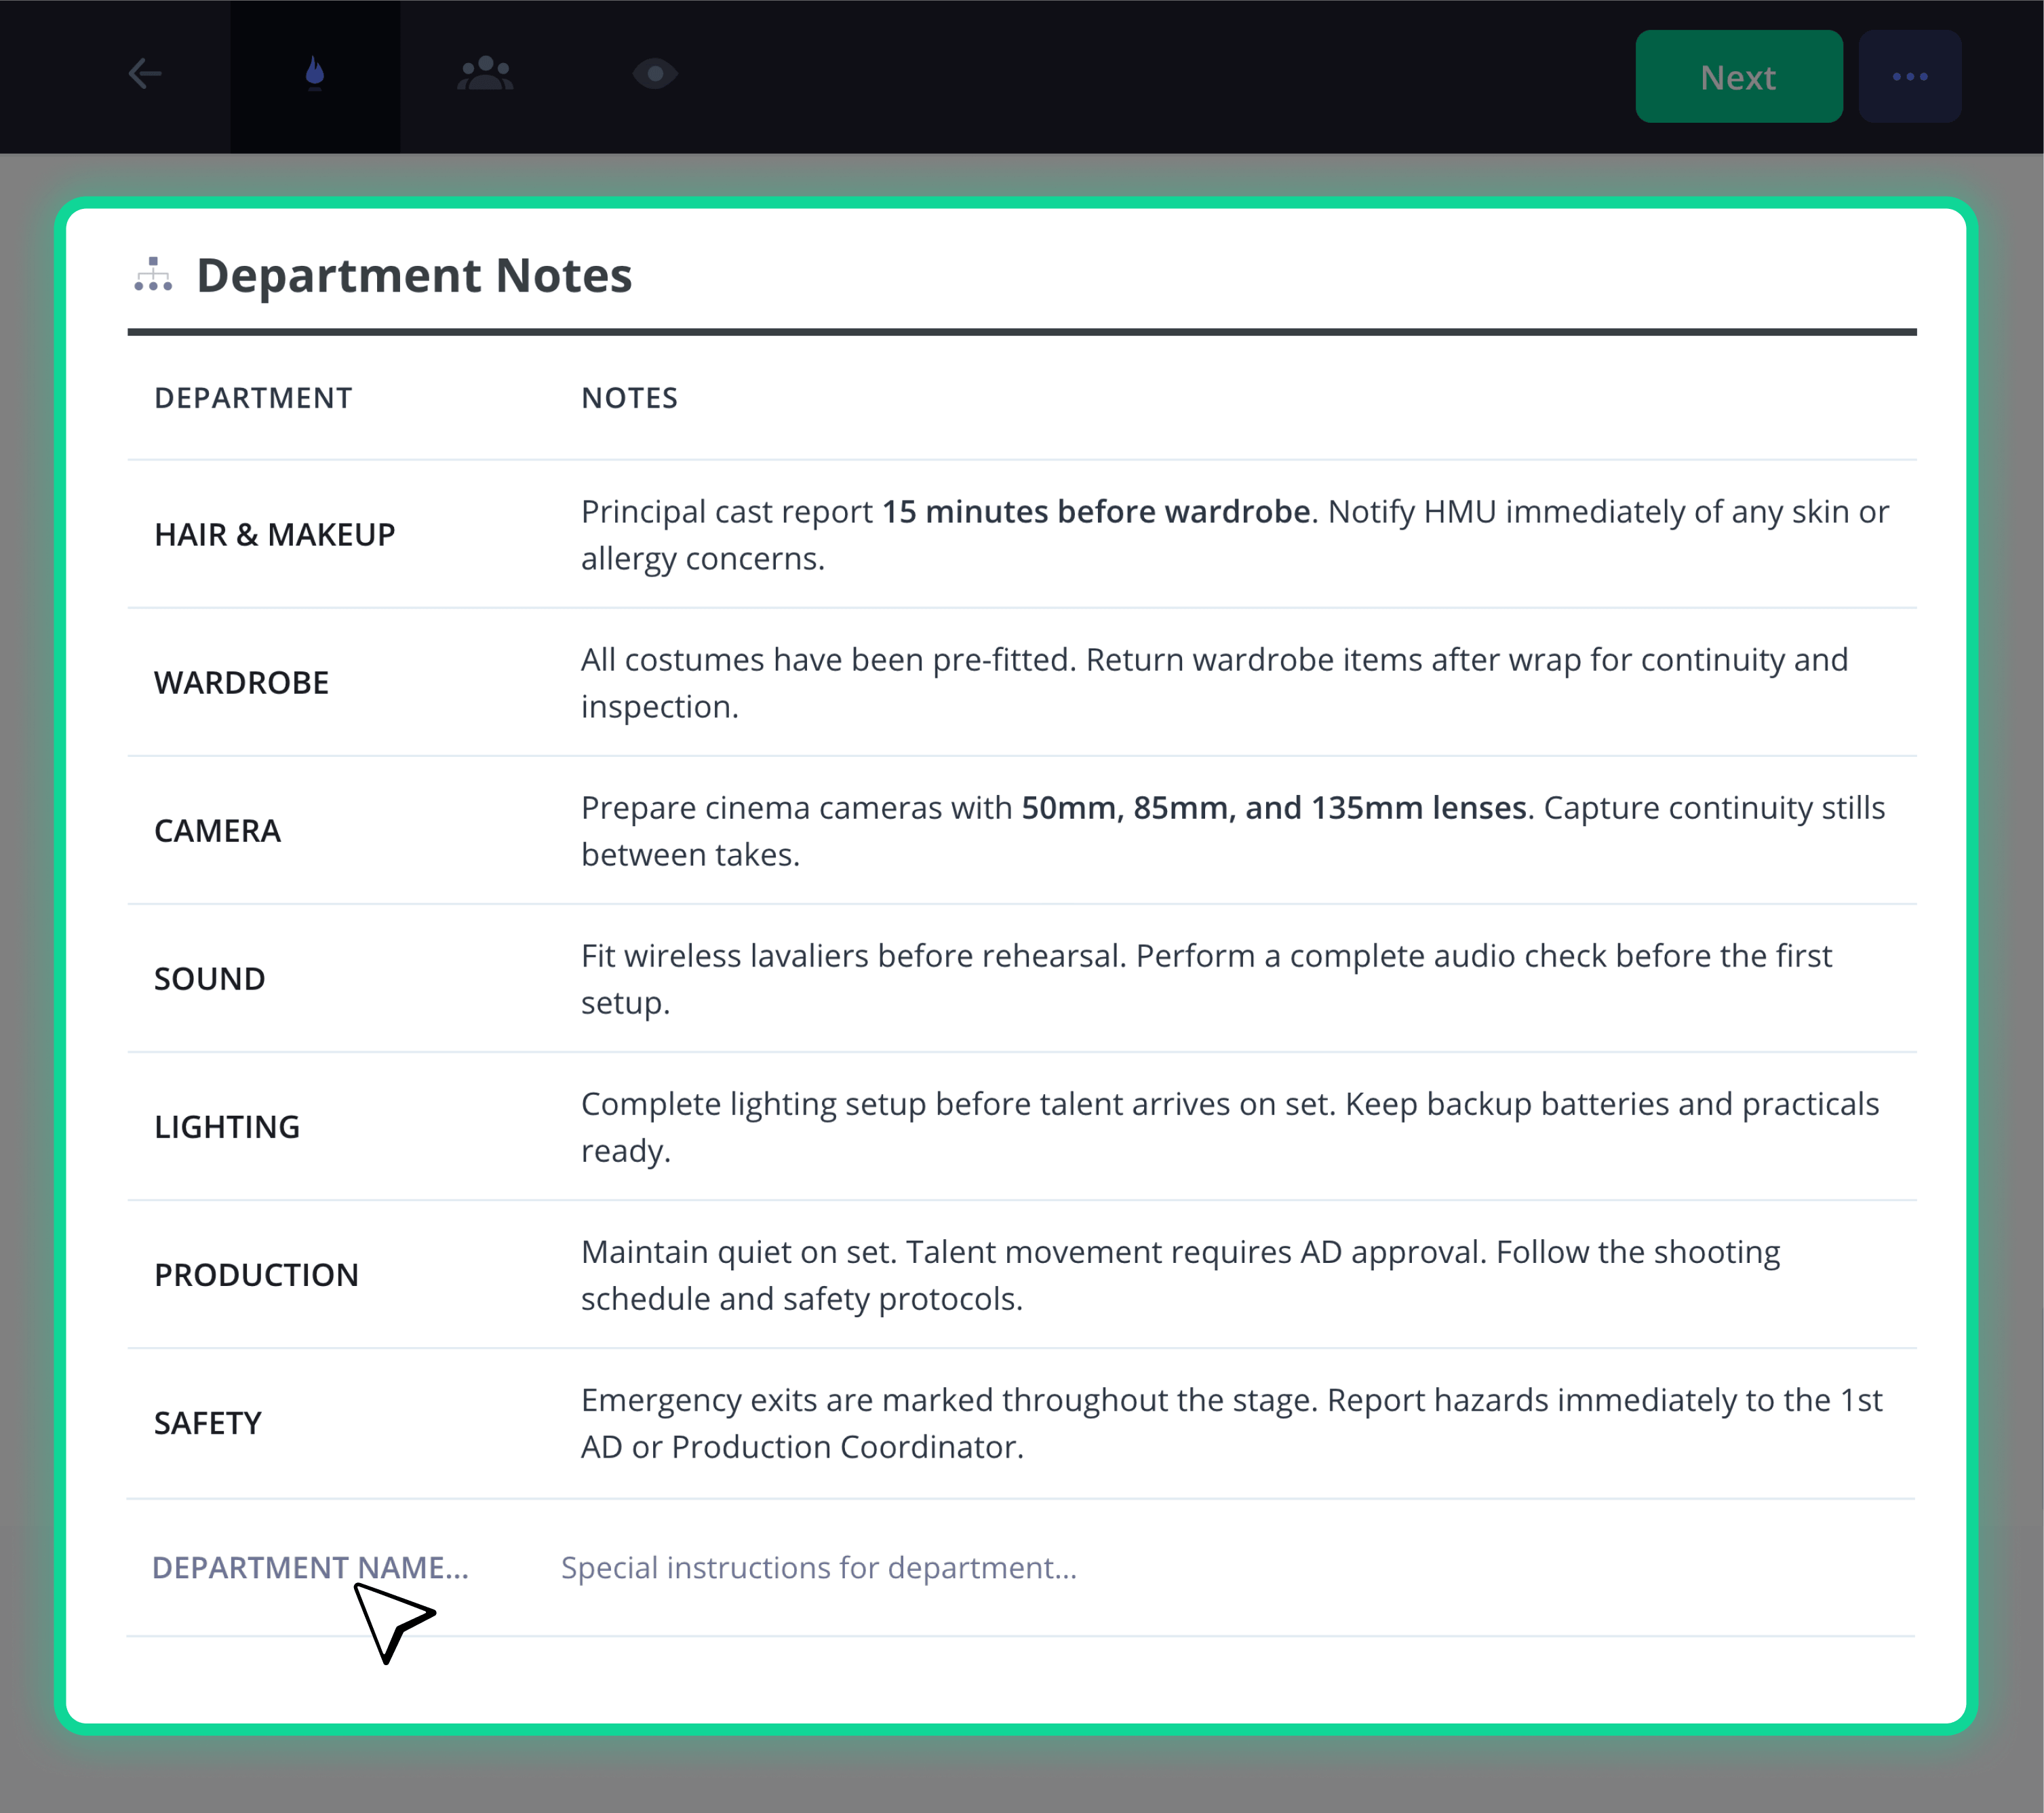This screenshot has width=2044, height=1813.
Task: Edit the Production notes about quiet on set
Action: point(1180,1274)
